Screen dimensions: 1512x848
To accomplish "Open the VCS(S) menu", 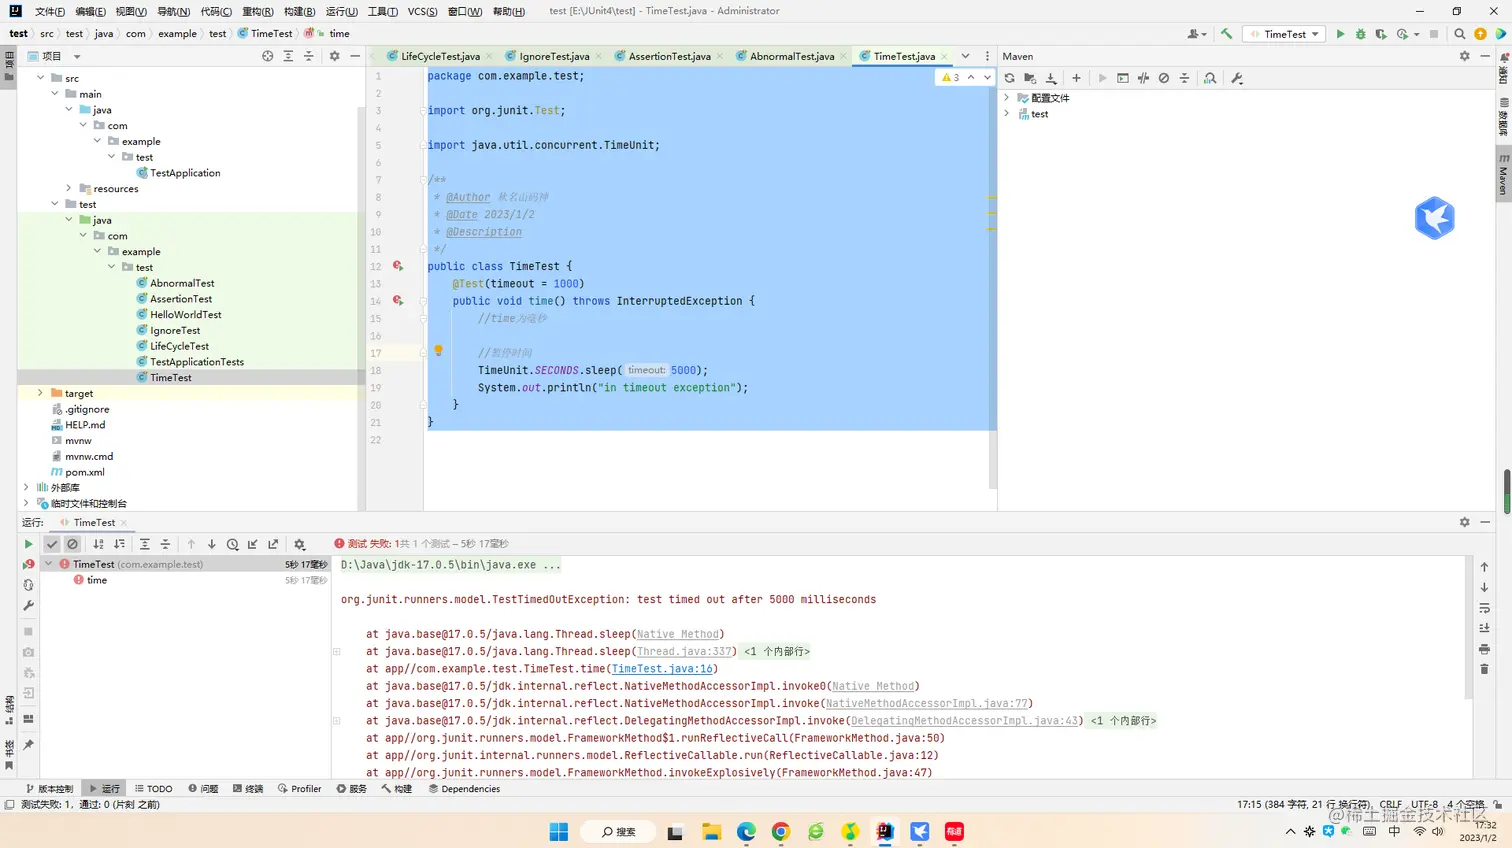I will [x=422, y=11].
